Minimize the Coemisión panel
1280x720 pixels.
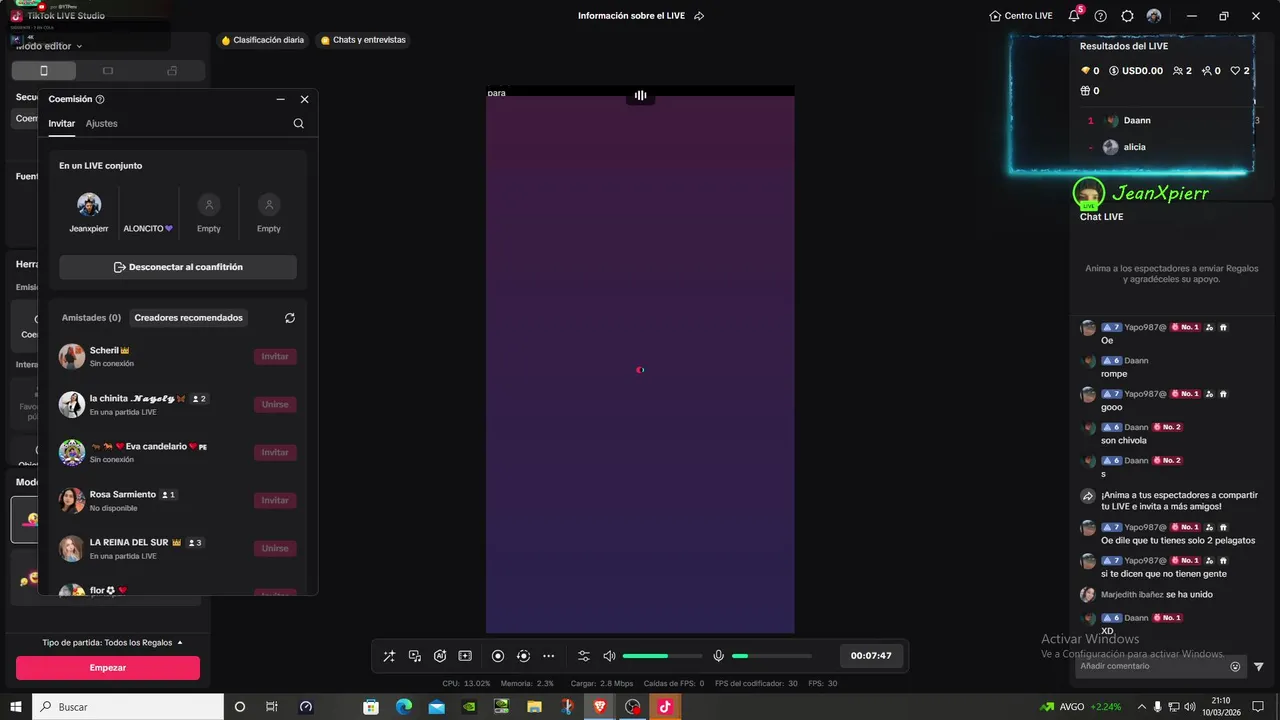280,99
